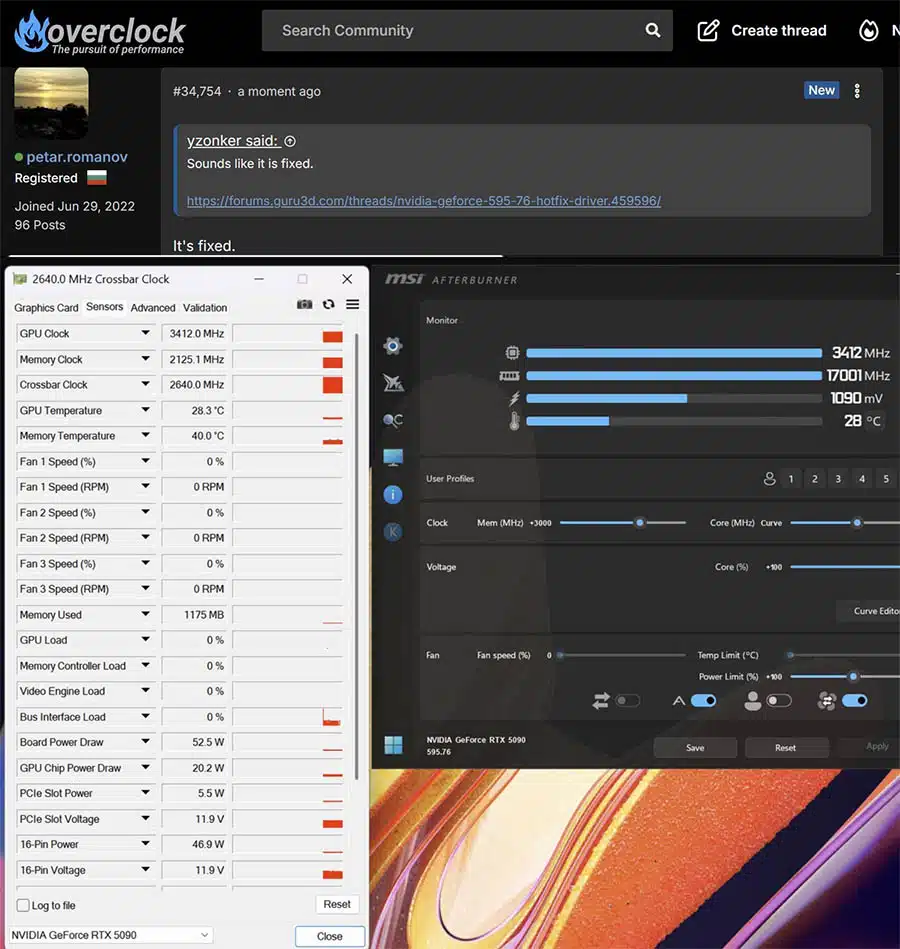Click the blue information icon in Afterburner
The height and width of the screenshot is (949, 900).
(393, 494)
